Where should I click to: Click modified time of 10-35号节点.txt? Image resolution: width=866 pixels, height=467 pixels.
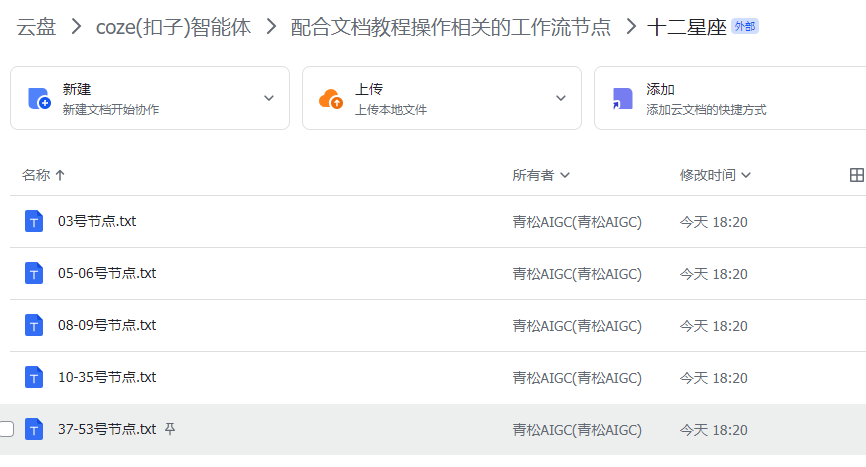[713, 378]
